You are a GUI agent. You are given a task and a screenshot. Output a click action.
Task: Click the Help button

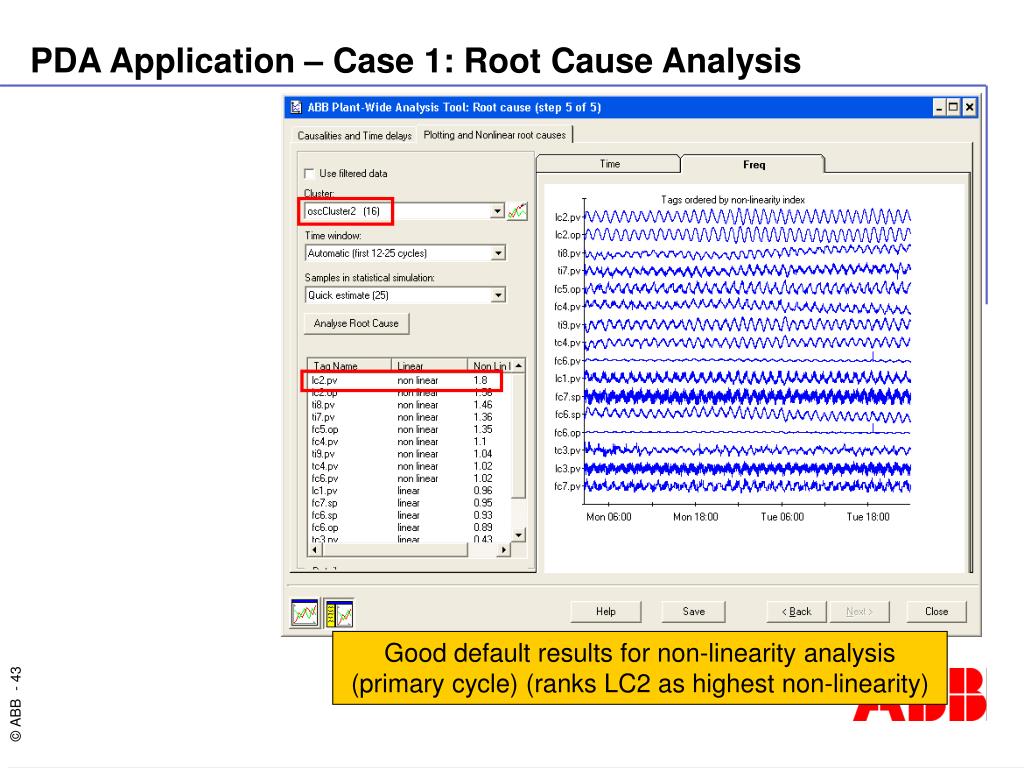605,611
